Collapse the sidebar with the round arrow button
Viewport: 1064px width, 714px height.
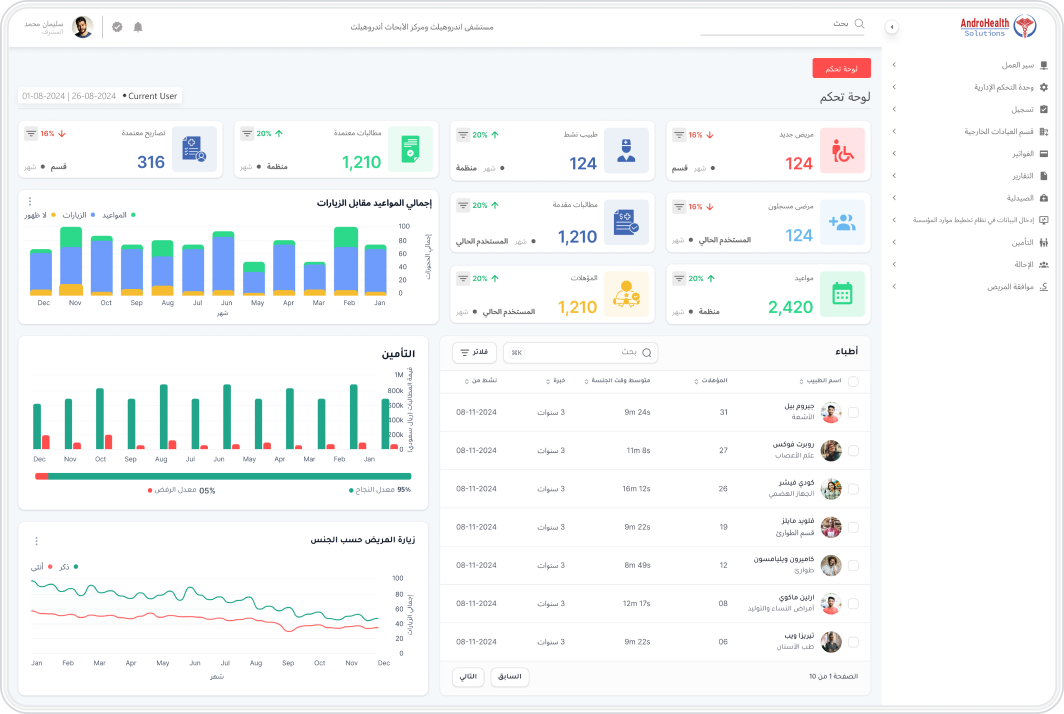click(892, 27)
